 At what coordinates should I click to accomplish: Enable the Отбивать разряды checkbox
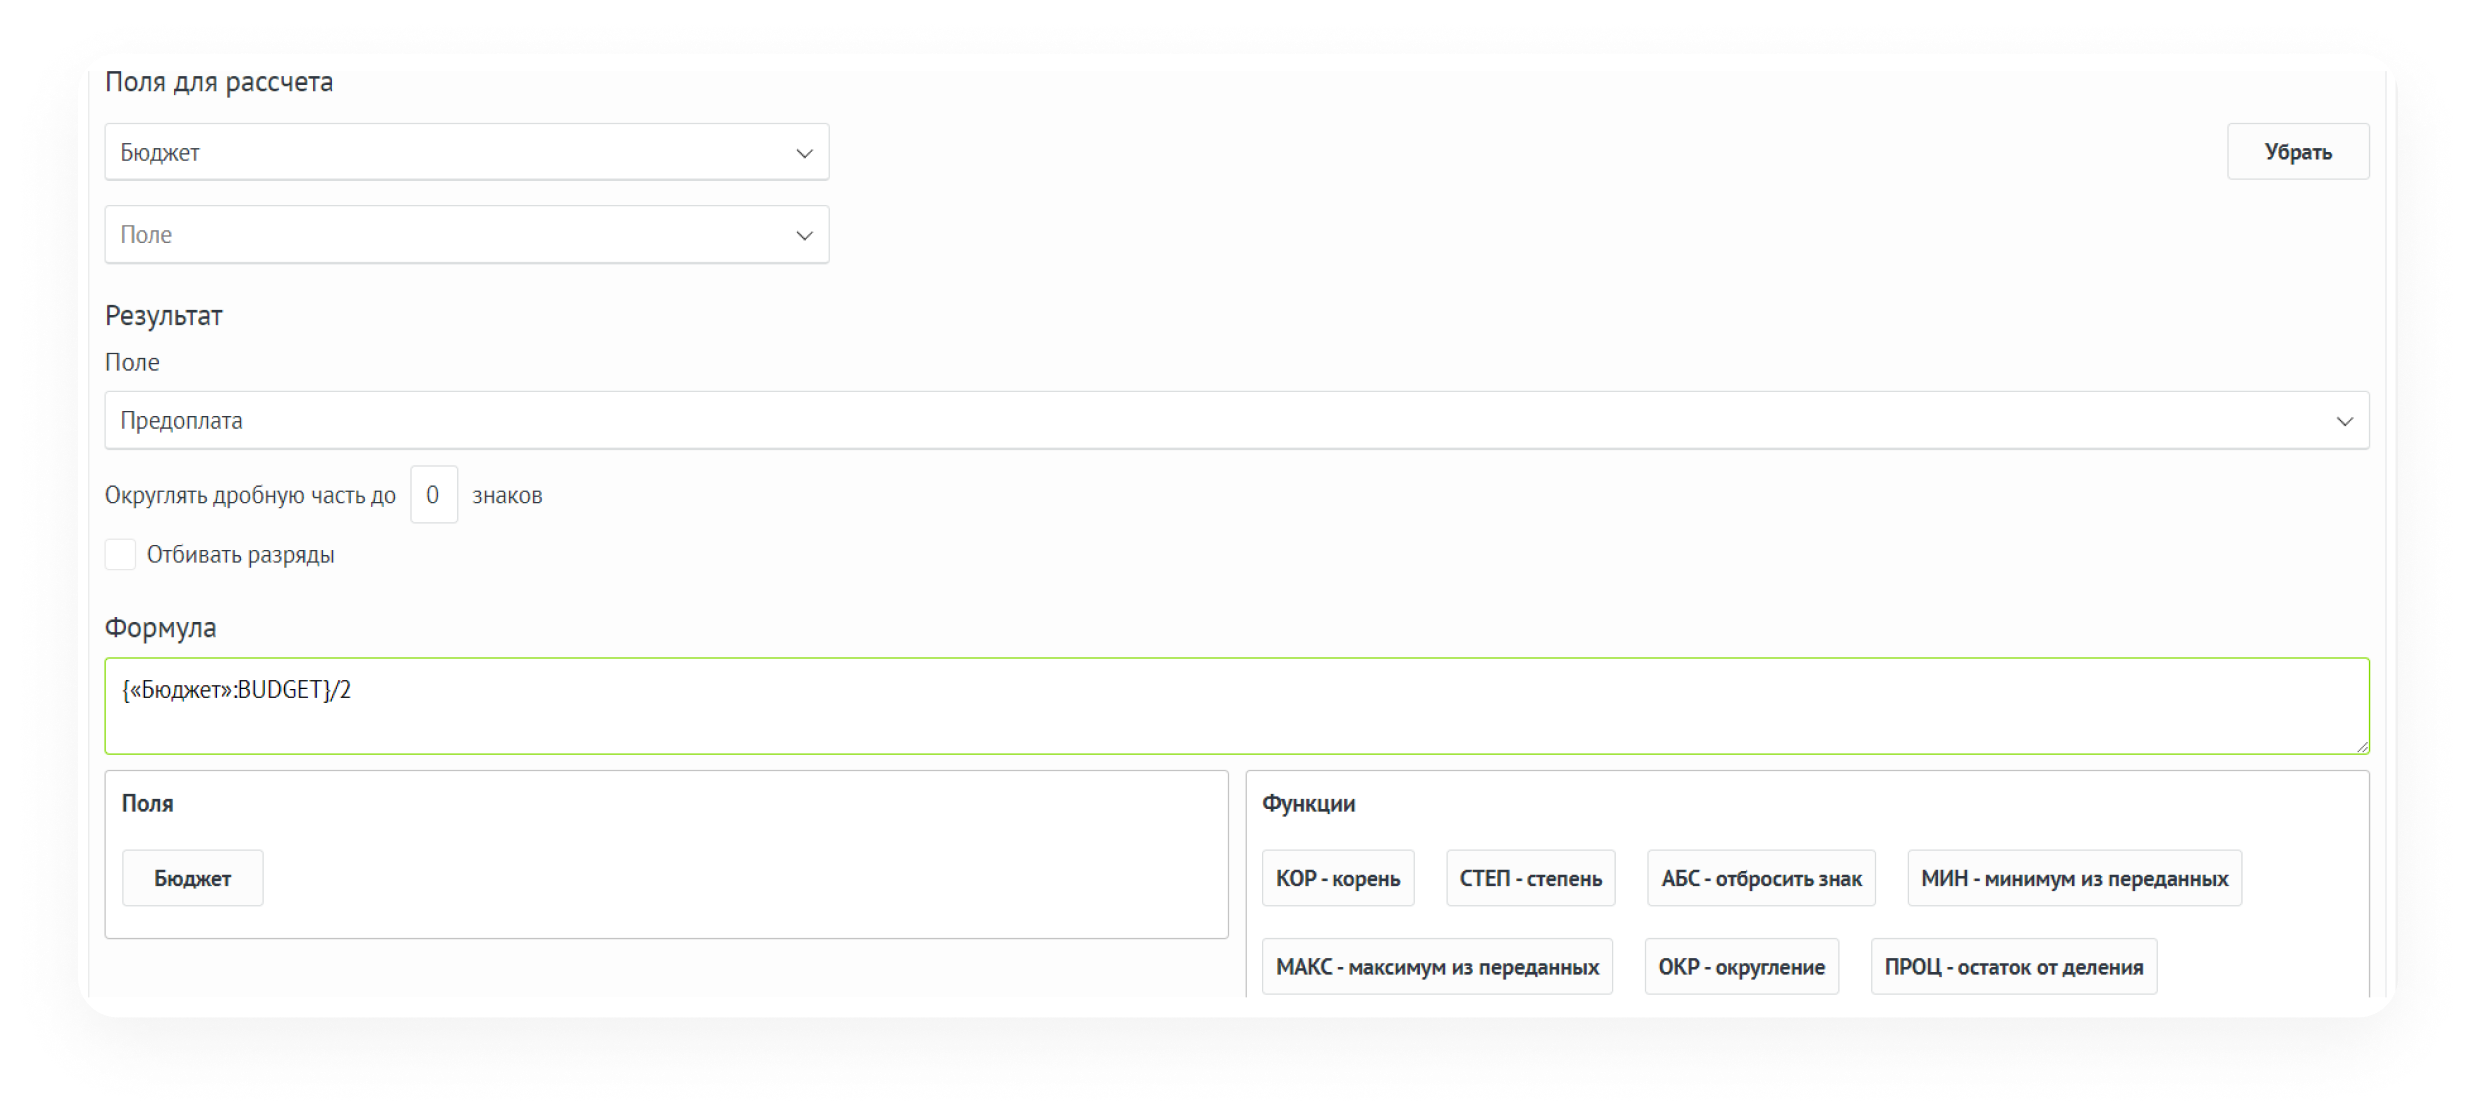(x=120, y=554)
